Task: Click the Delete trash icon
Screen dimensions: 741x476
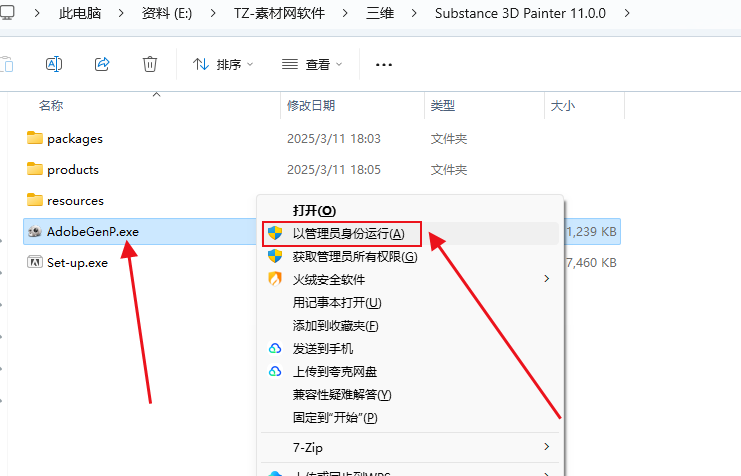Action: 150,64
